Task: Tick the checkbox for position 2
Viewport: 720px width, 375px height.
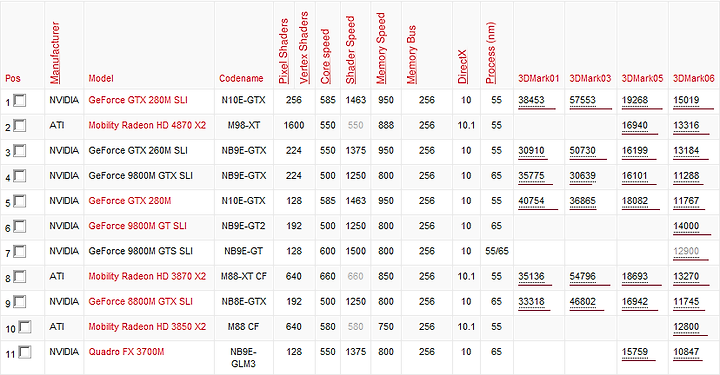Action: (20, 125)
